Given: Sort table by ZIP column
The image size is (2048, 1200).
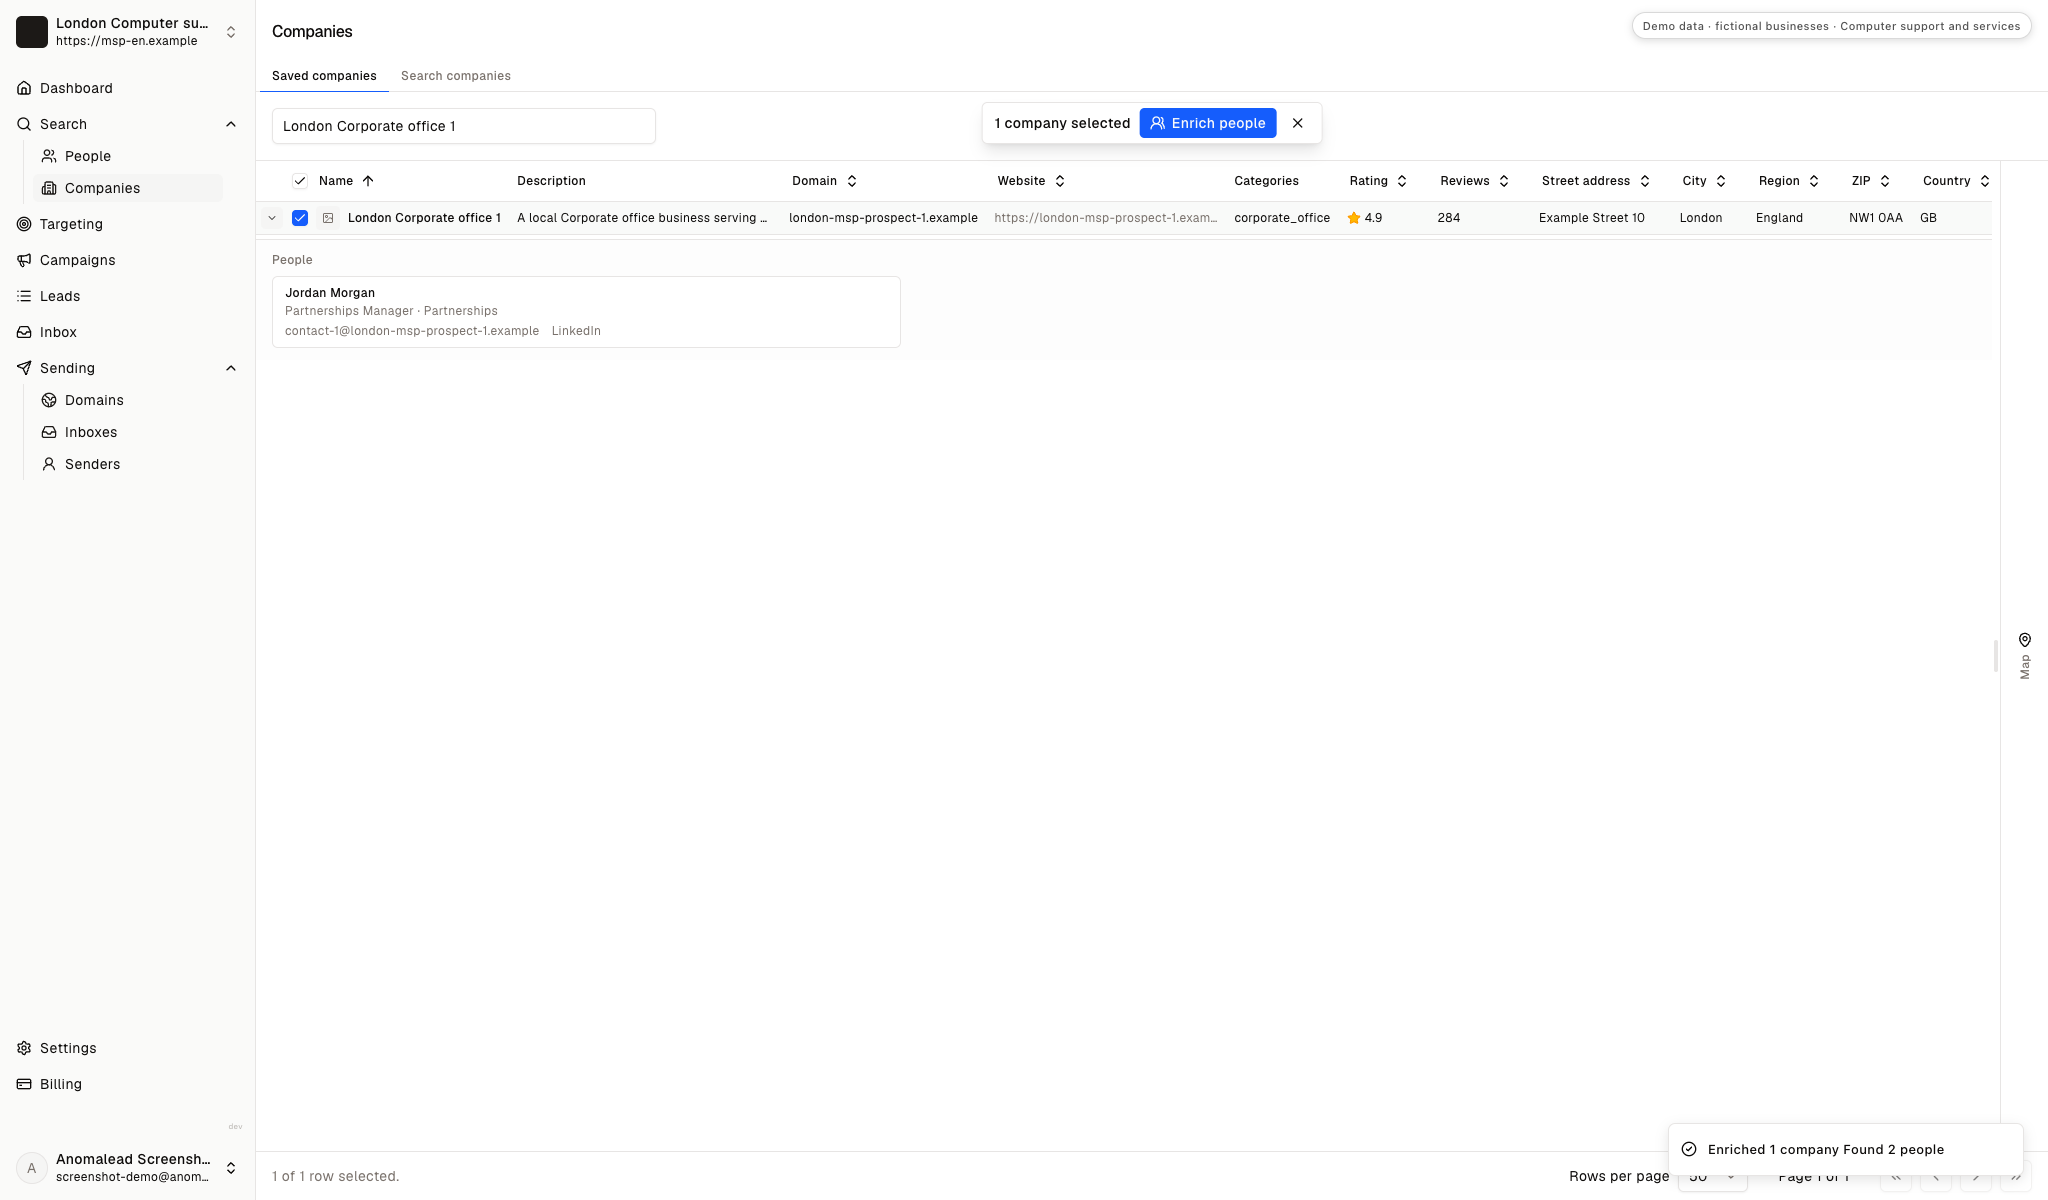Looking at the screenshot, I should tap(1870, 181).
